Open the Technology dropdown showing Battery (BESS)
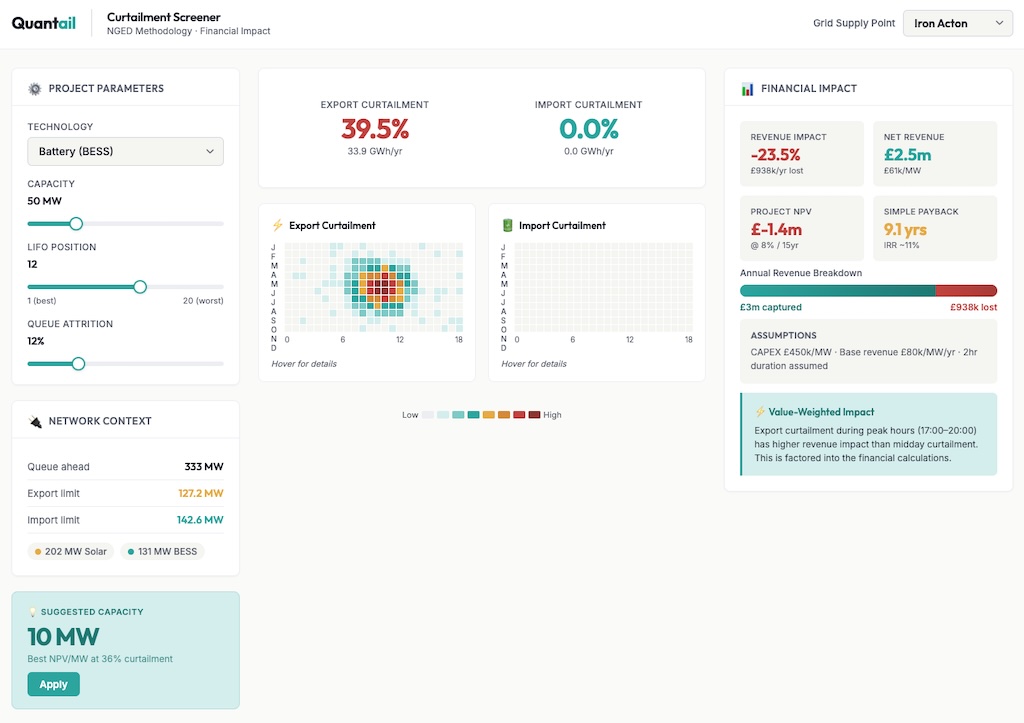 click(124, 151)
